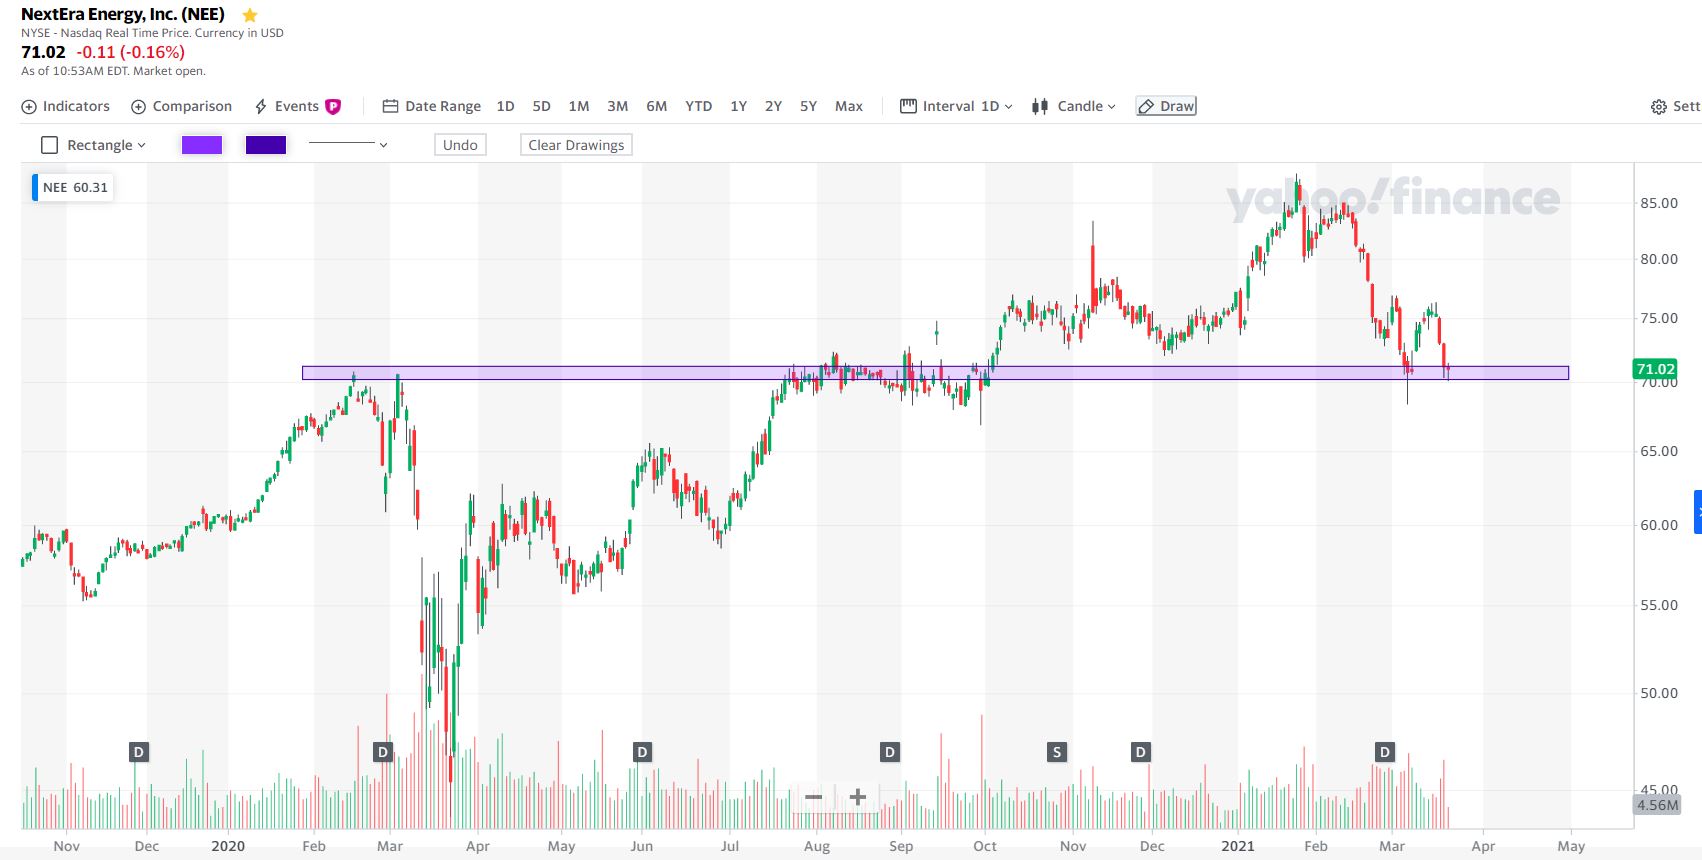1702x860 pixels.
Task: Click the dividend marker above June 2020
Action: tap(643, 752)
